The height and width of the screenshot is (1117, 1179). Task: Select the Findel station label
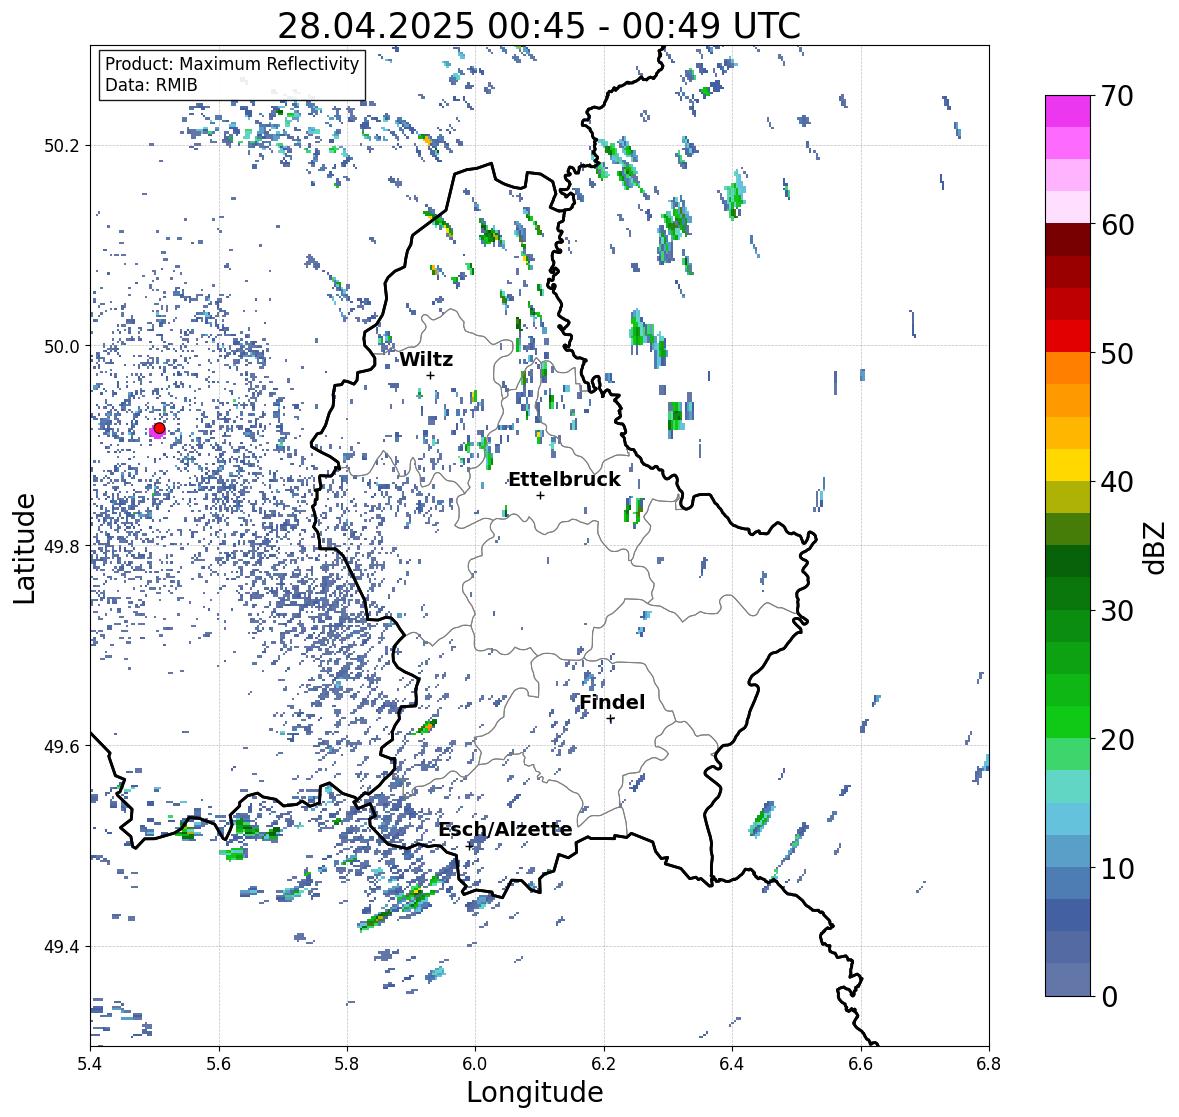[612, 702]
